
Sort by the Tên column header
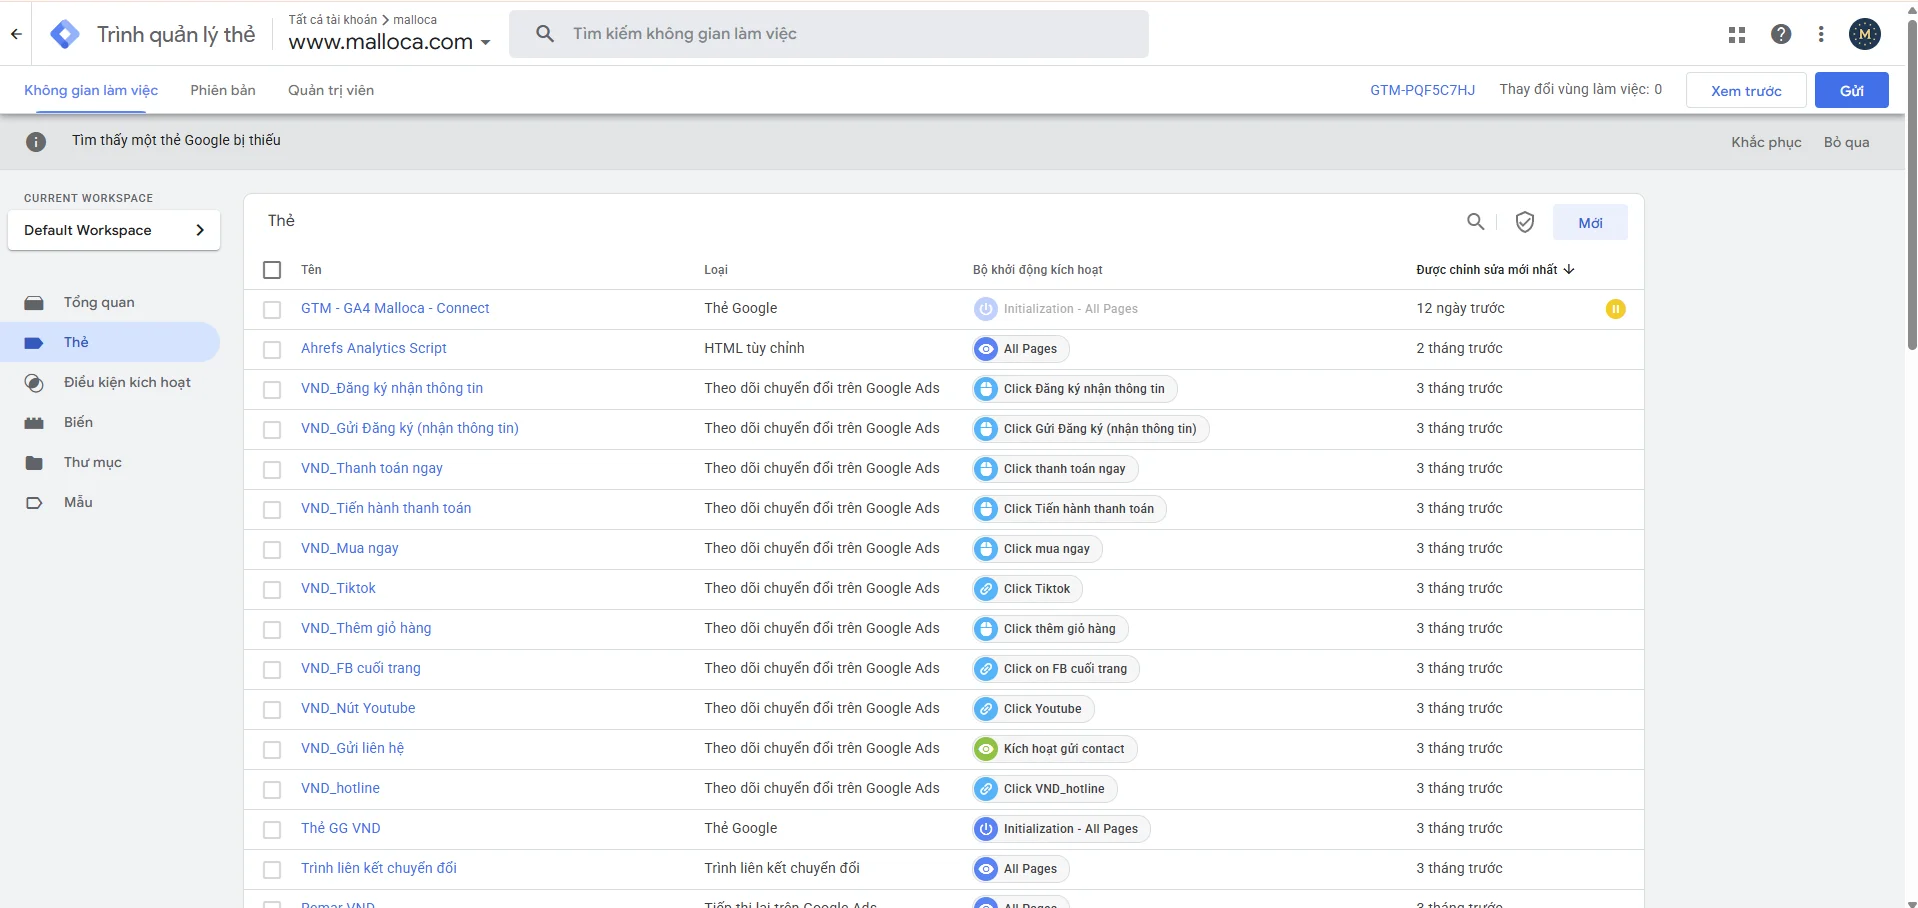pyautogui.click(x=311, y=270)
